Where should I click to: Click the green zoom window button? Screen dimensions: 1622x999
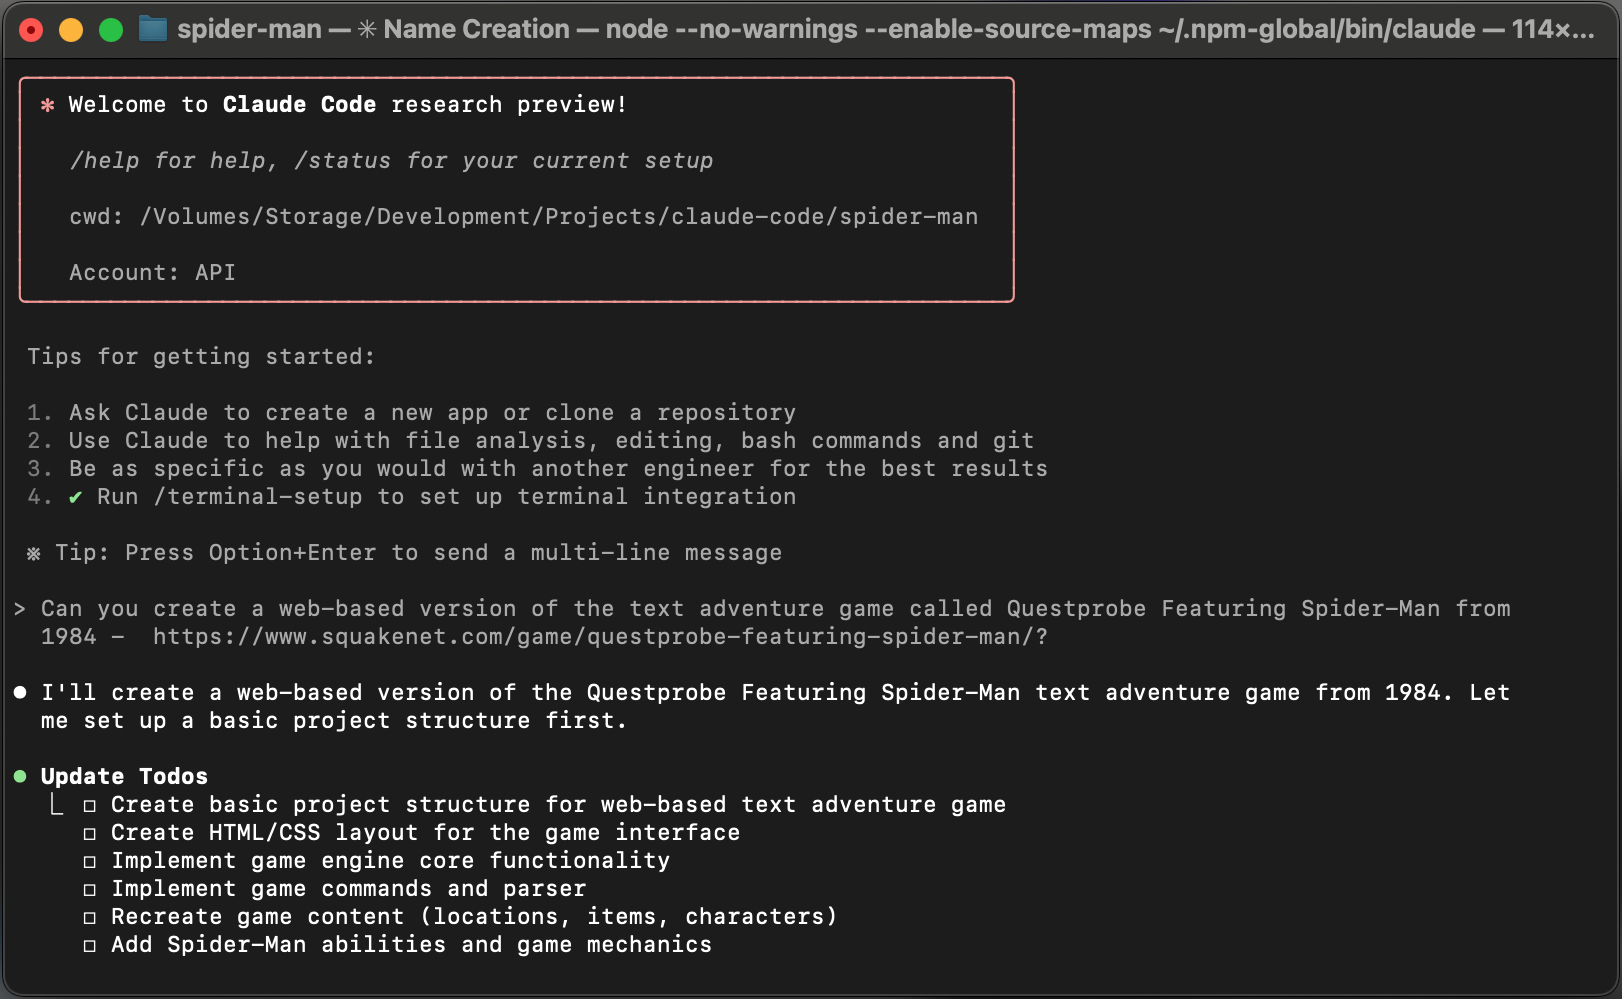(111, 30)
